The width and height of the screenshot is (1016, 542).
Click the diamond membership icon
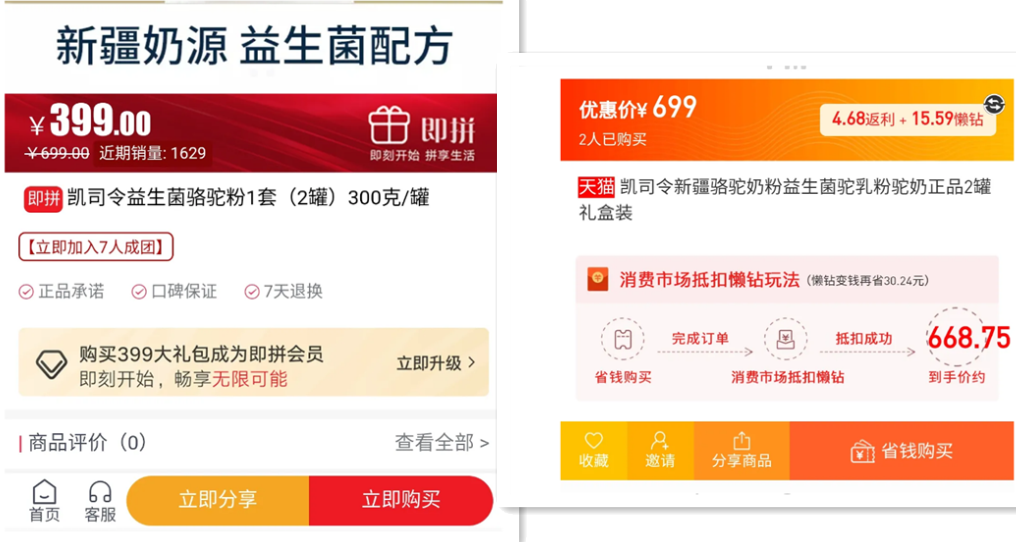(51, 364)
